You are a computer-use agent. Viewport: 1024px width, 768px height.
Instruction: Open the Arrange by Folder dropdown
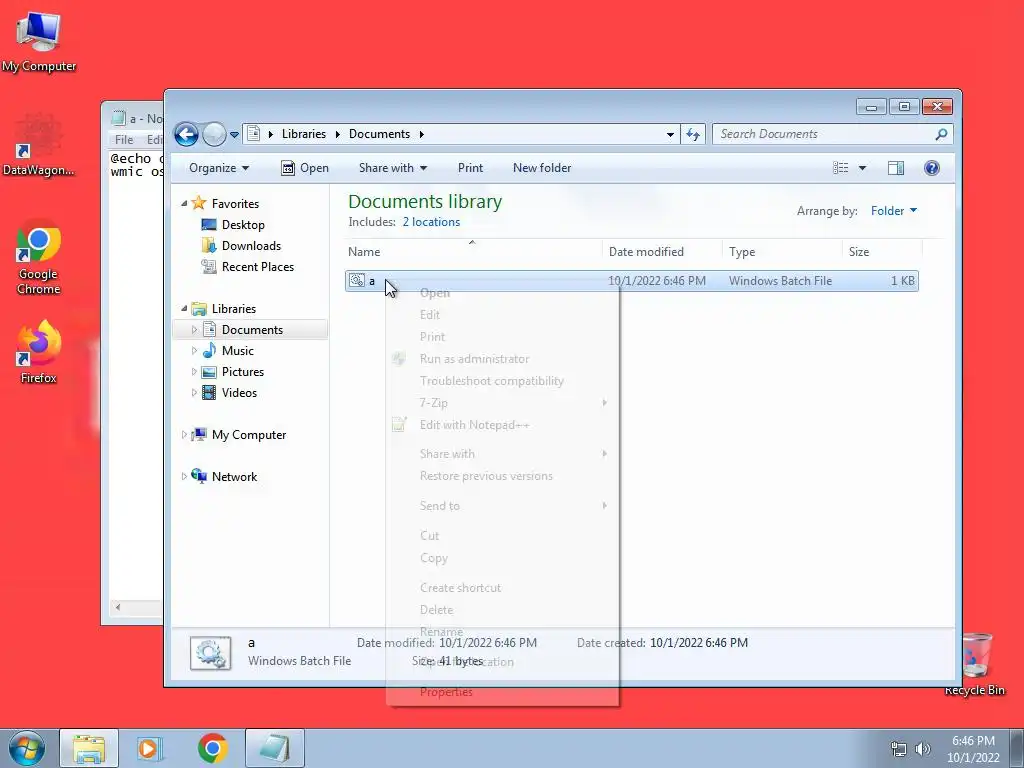[x=893, y=211]
